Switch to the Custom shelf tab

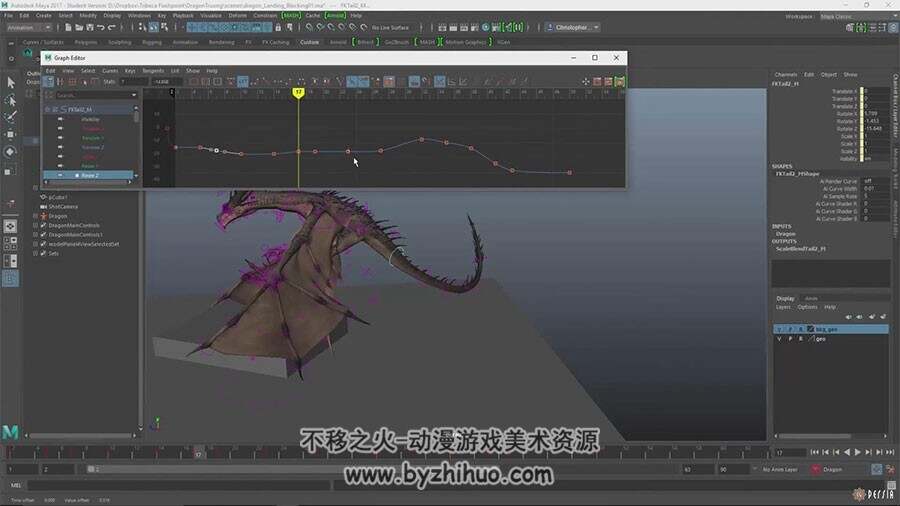pyautogui.click(x=309, y=42)
